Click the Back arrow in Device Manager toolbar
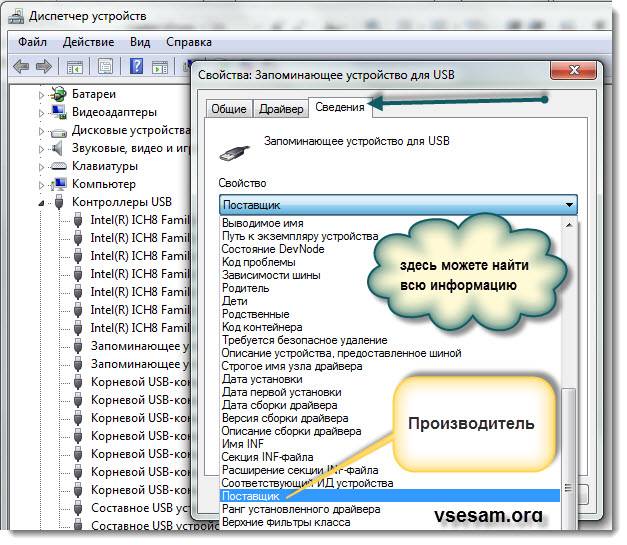627x545 pixels. 21,66
